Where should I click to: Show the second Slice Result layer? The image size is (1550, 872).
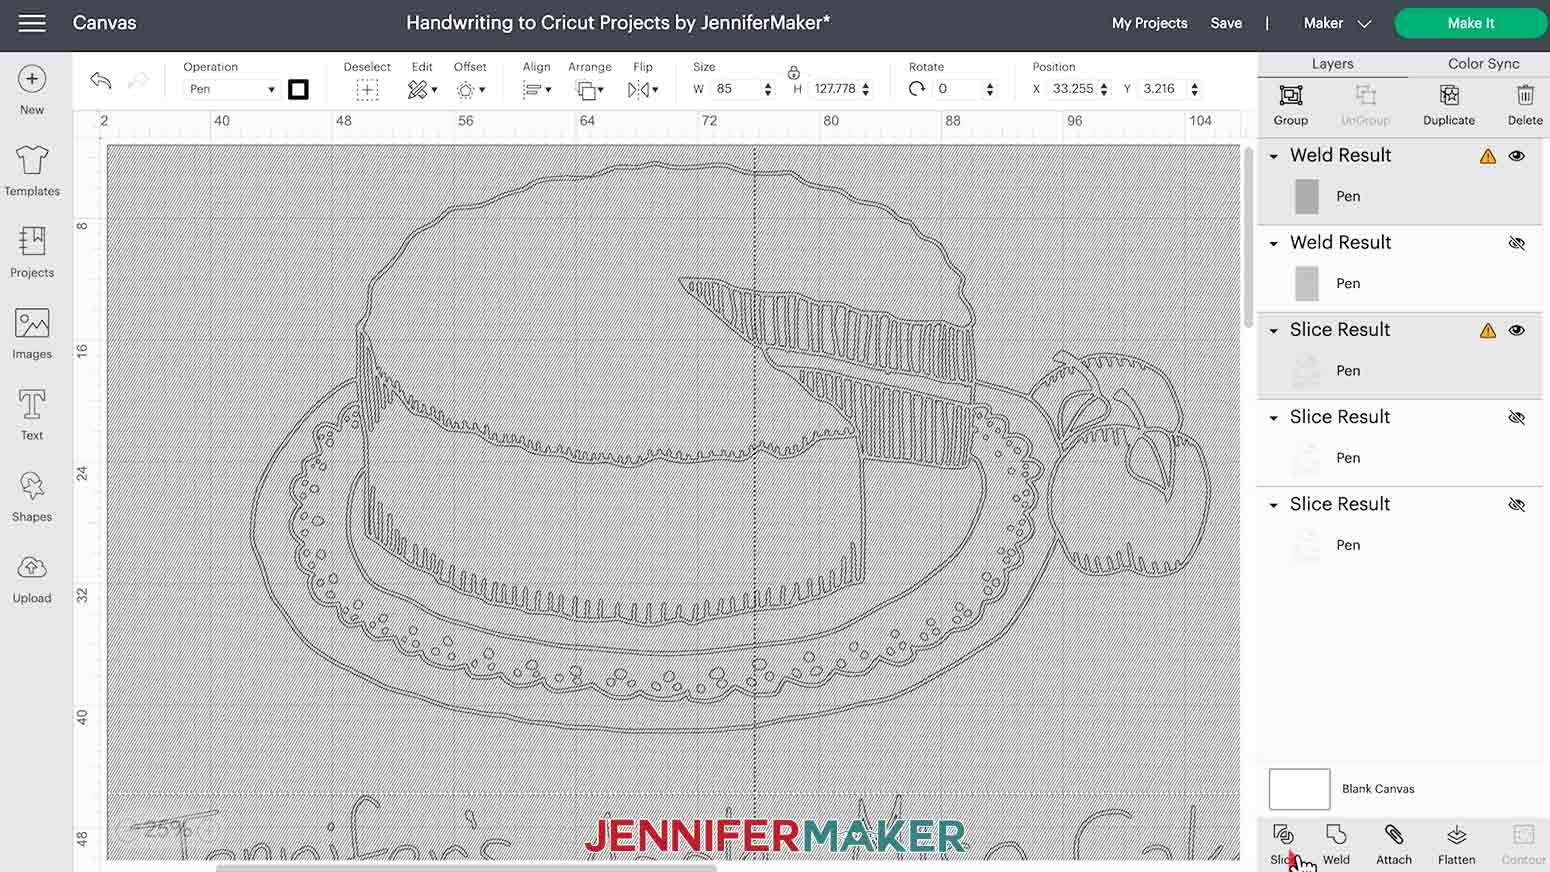click(1517, 417)
